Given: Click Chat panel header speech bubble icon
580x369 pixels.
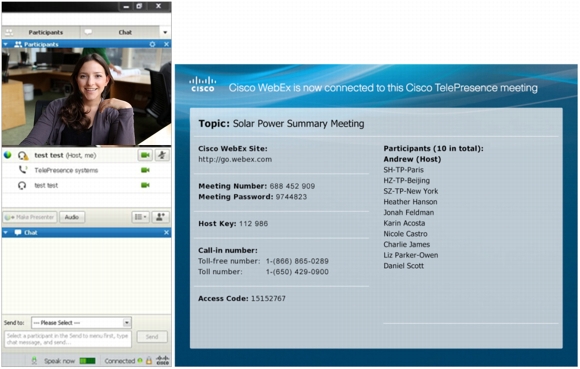Looking at the screenshot, I should (18, 233).
